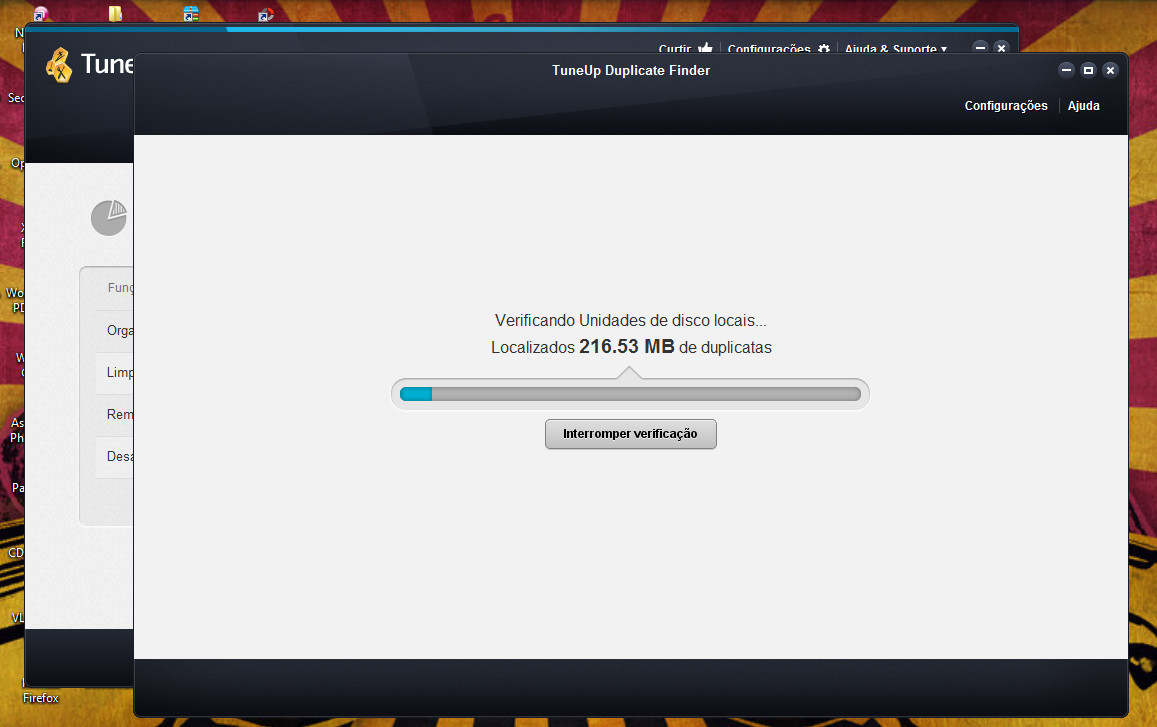The width and height of the screenshot is (1157, 727).
Task: Click the Verificando Unidades de disco locais text
Action: click(630, 321)
